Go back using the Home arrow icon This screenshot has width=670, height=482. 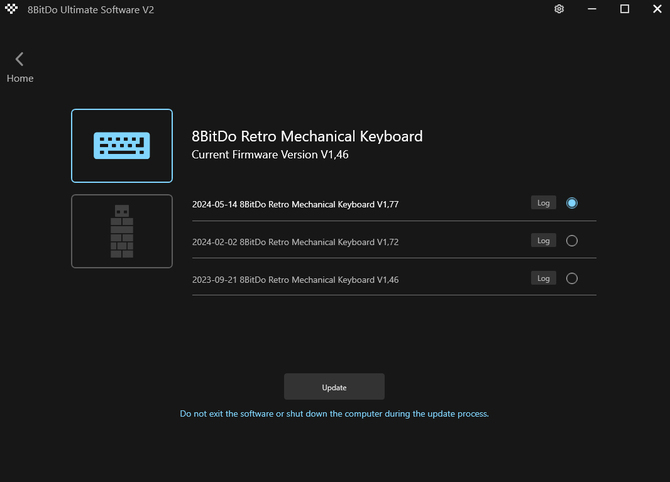(x=19, y=59)
